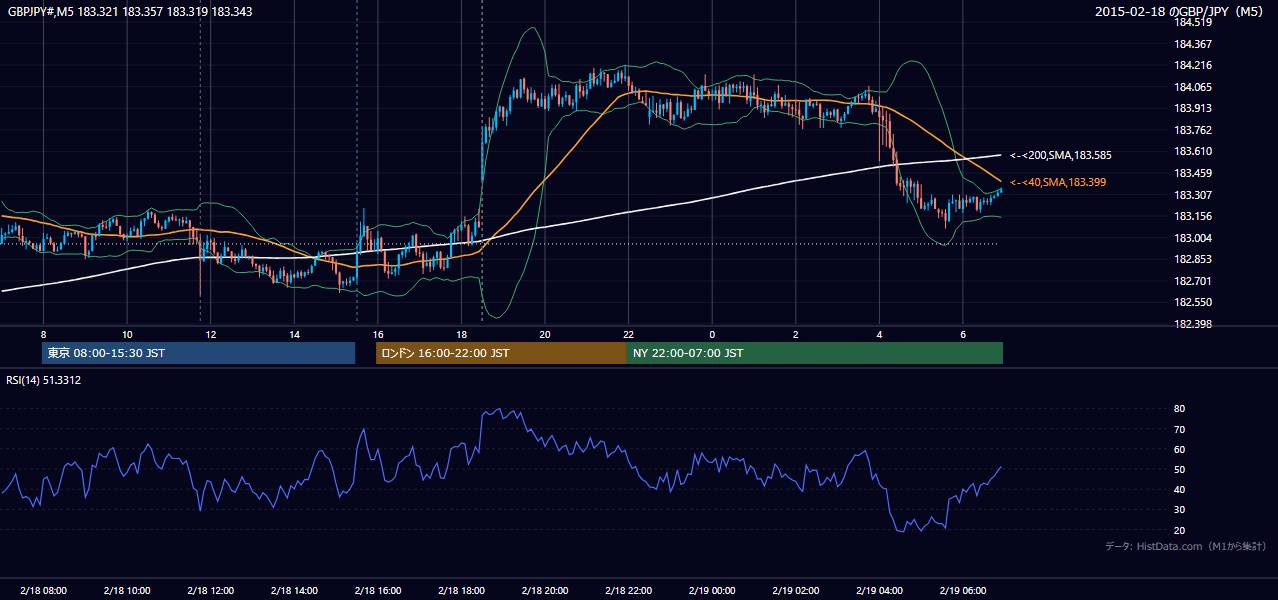The image size is (1278, 600).
Task: Click RSI scale level 20
Action: [x=1179, y=530]
